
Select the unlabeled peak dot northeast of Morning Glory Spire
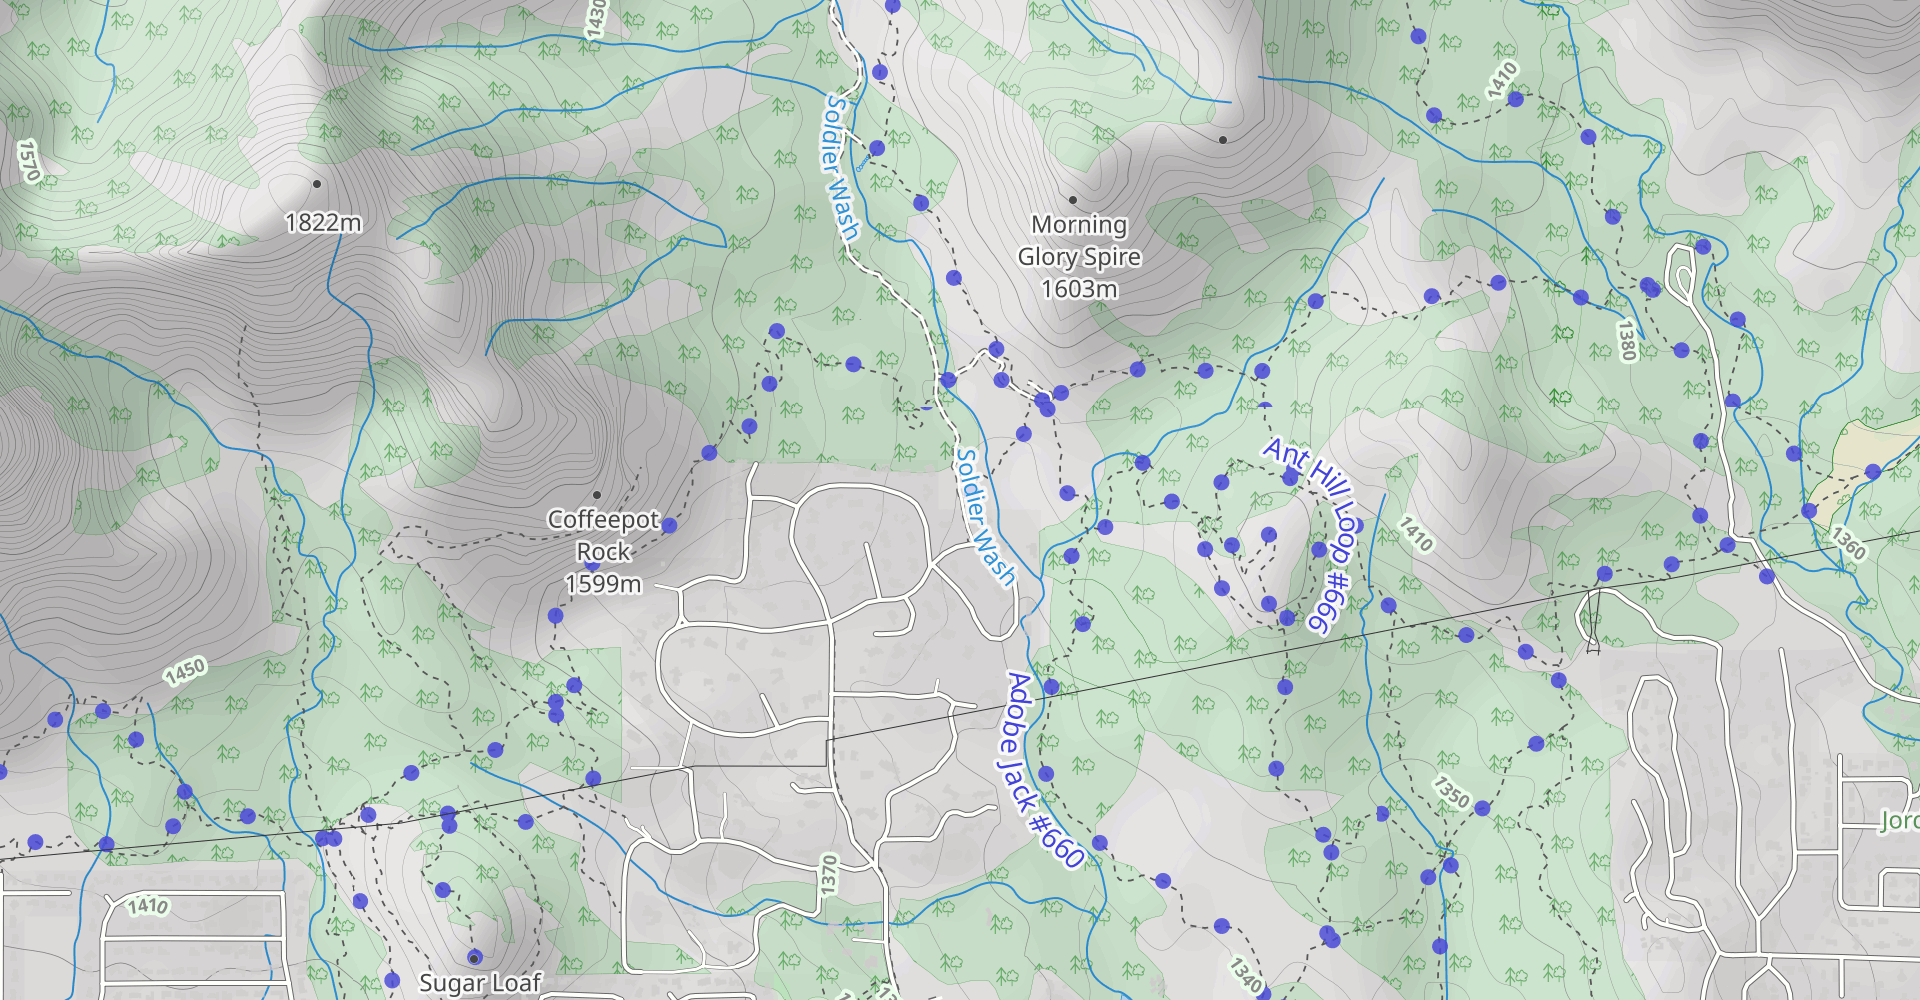pos(1223,140)
